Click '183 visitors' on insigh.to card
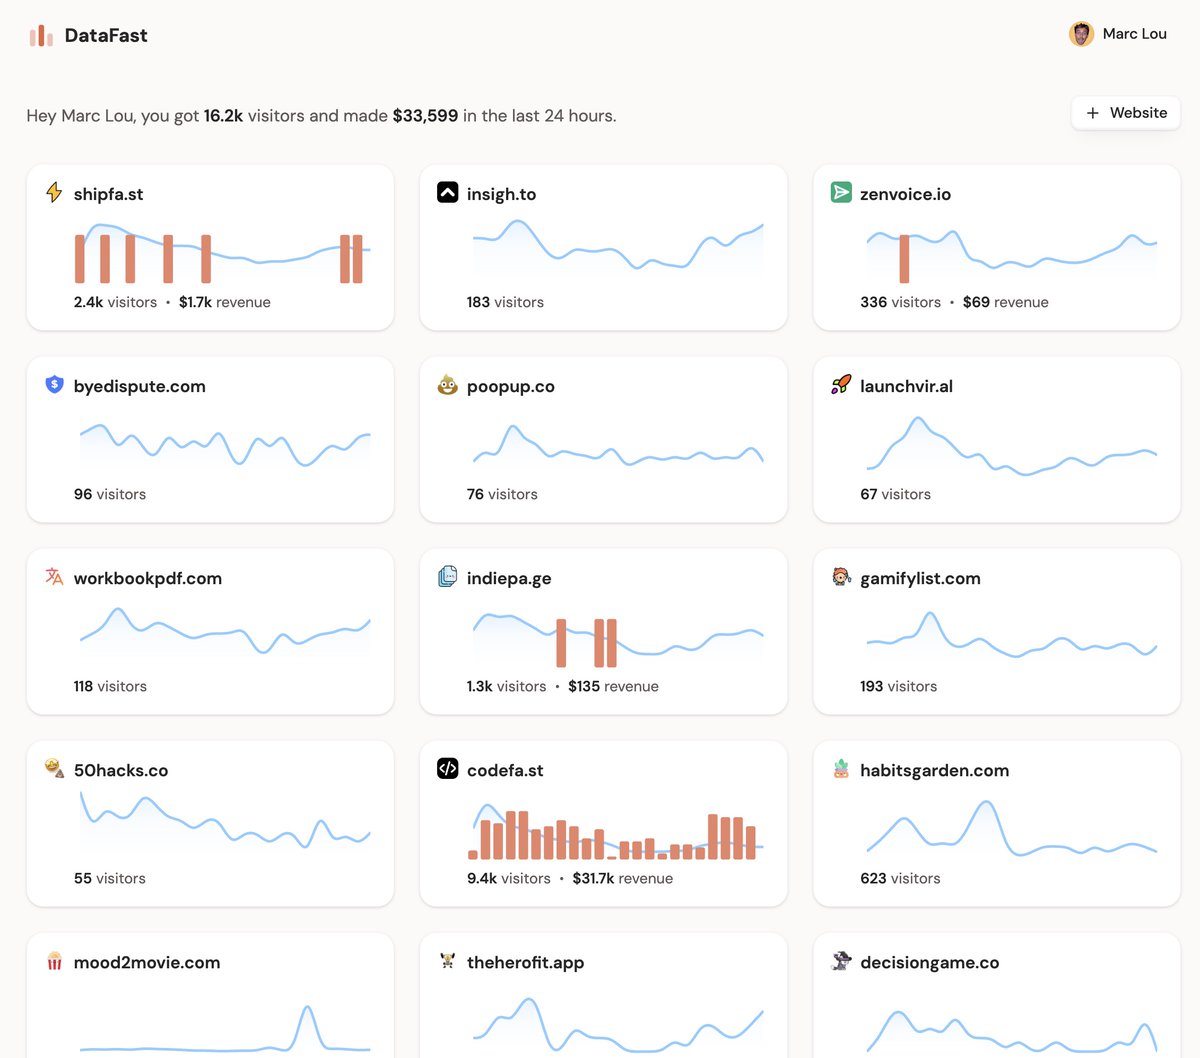 (505, 302)
